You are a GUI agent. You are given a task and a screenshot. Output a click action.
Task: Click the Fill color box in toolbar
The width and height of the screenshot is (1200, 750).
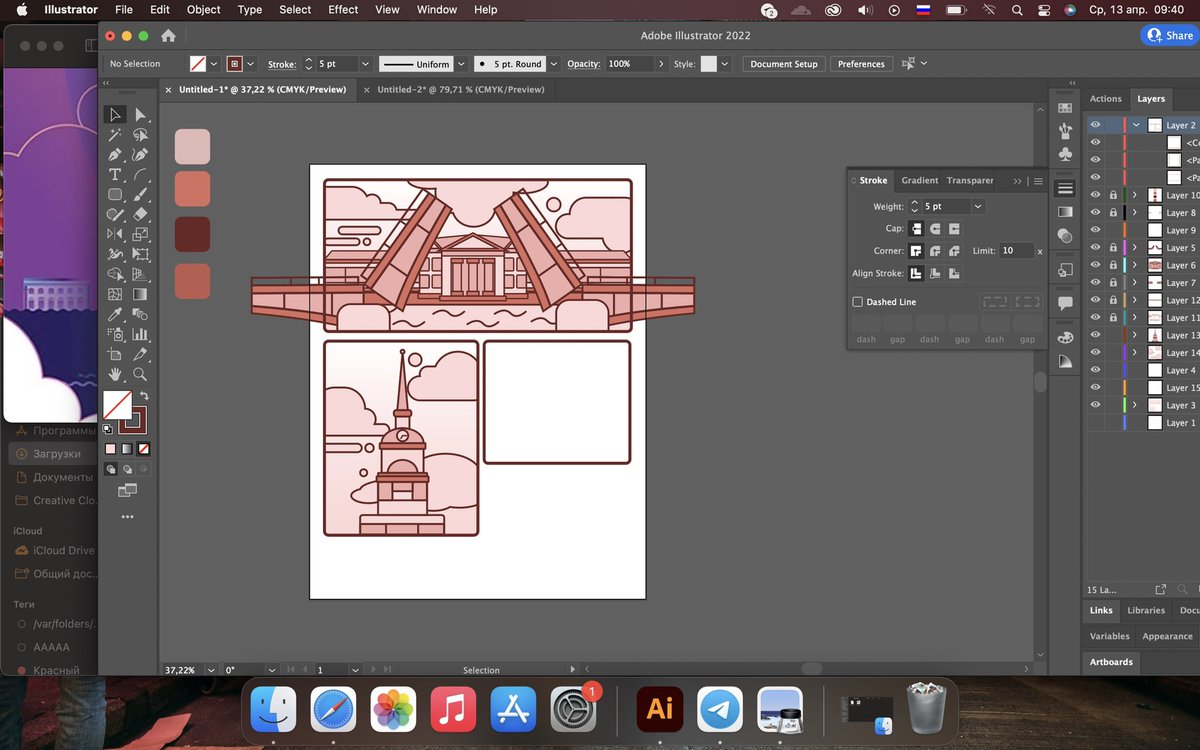click(117, 404)
